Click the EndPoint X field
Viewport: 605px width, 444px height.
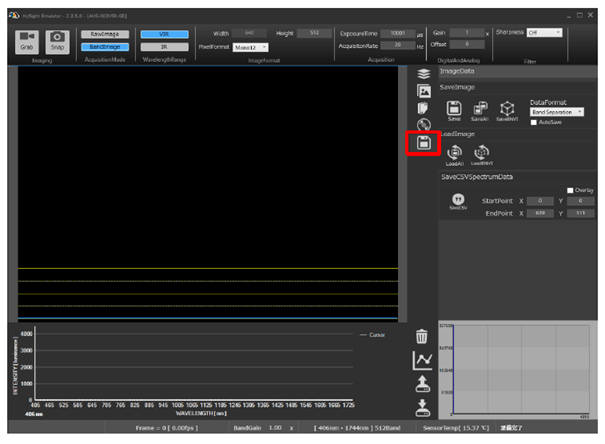pos(540,213)
